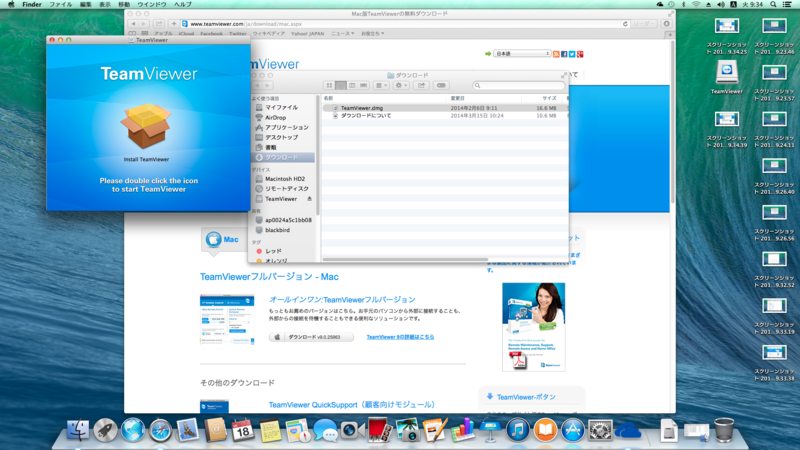Click Finder edit tags button
800x450 pixels.
(441, 86)
